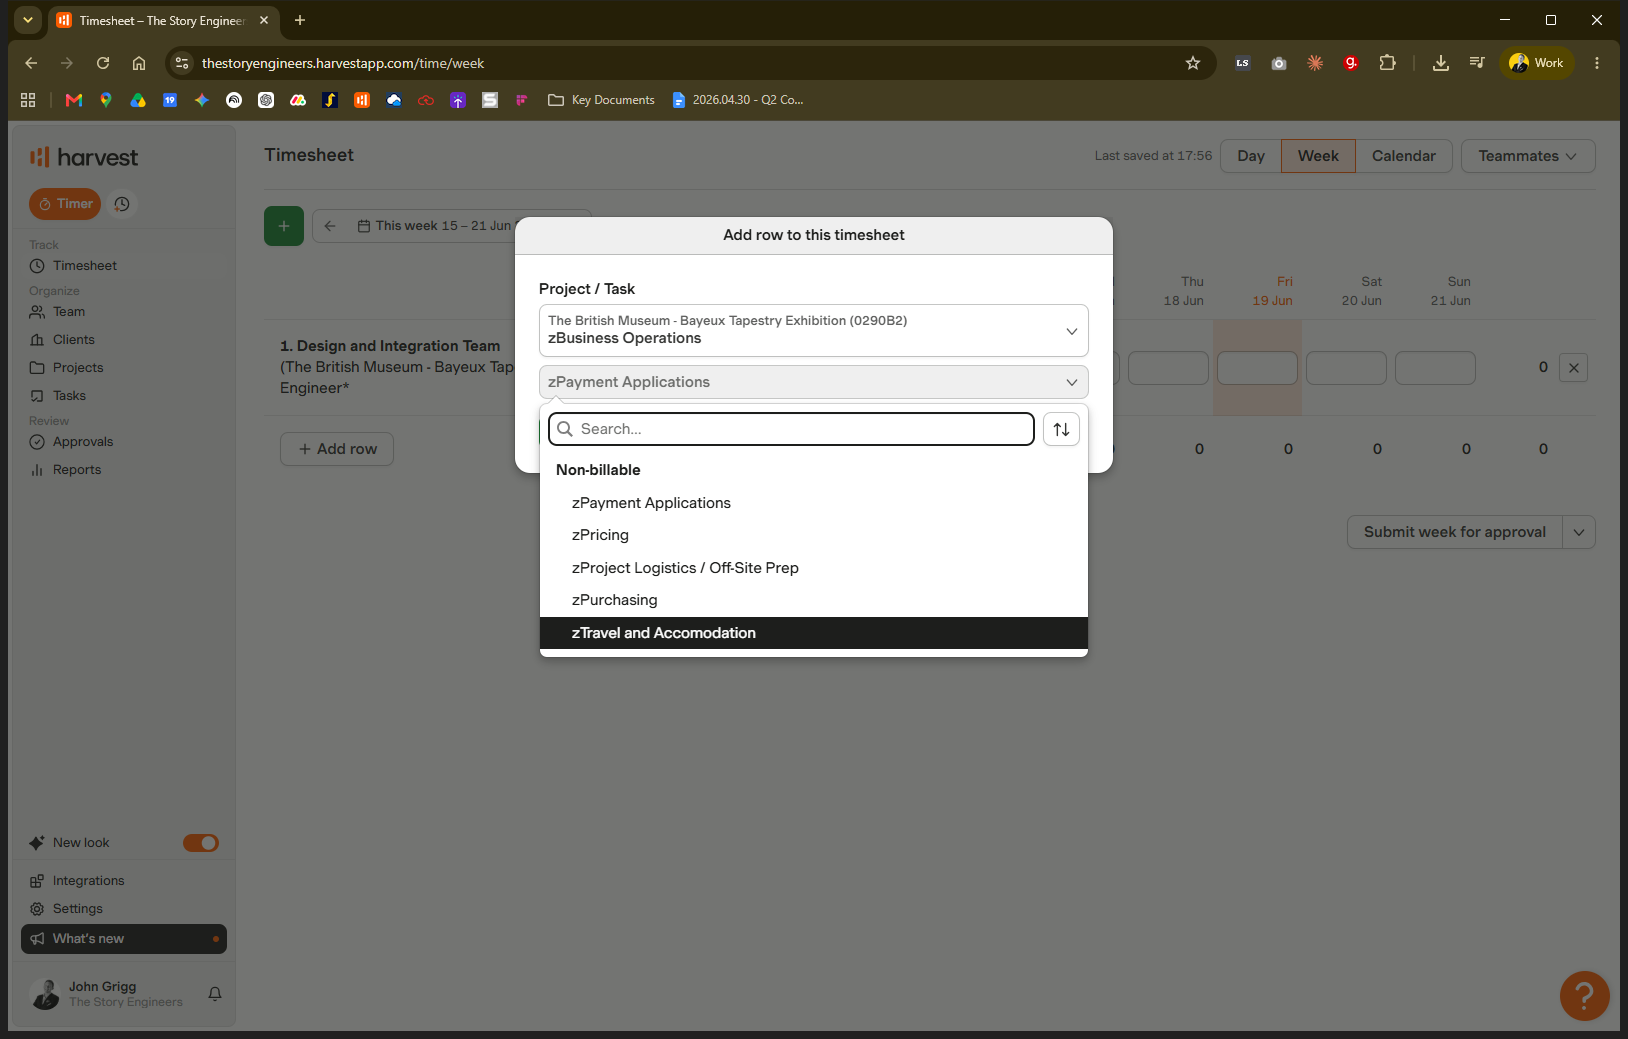Toggle the task list sort order icon
This screenshot has height=1039, width=1628.
[1061, 429]
